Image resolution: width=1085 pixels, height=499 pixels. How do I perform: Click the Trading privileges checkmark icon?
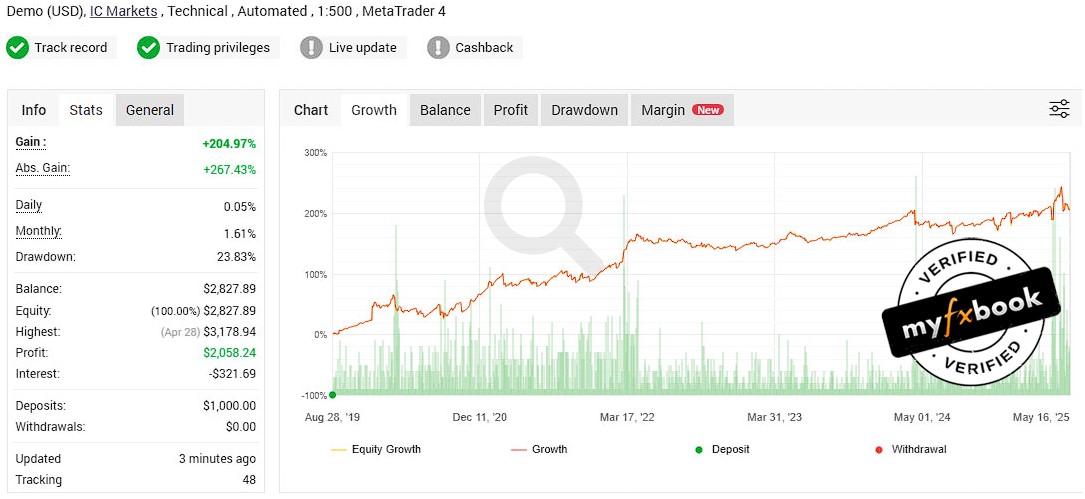click(149, 47)
